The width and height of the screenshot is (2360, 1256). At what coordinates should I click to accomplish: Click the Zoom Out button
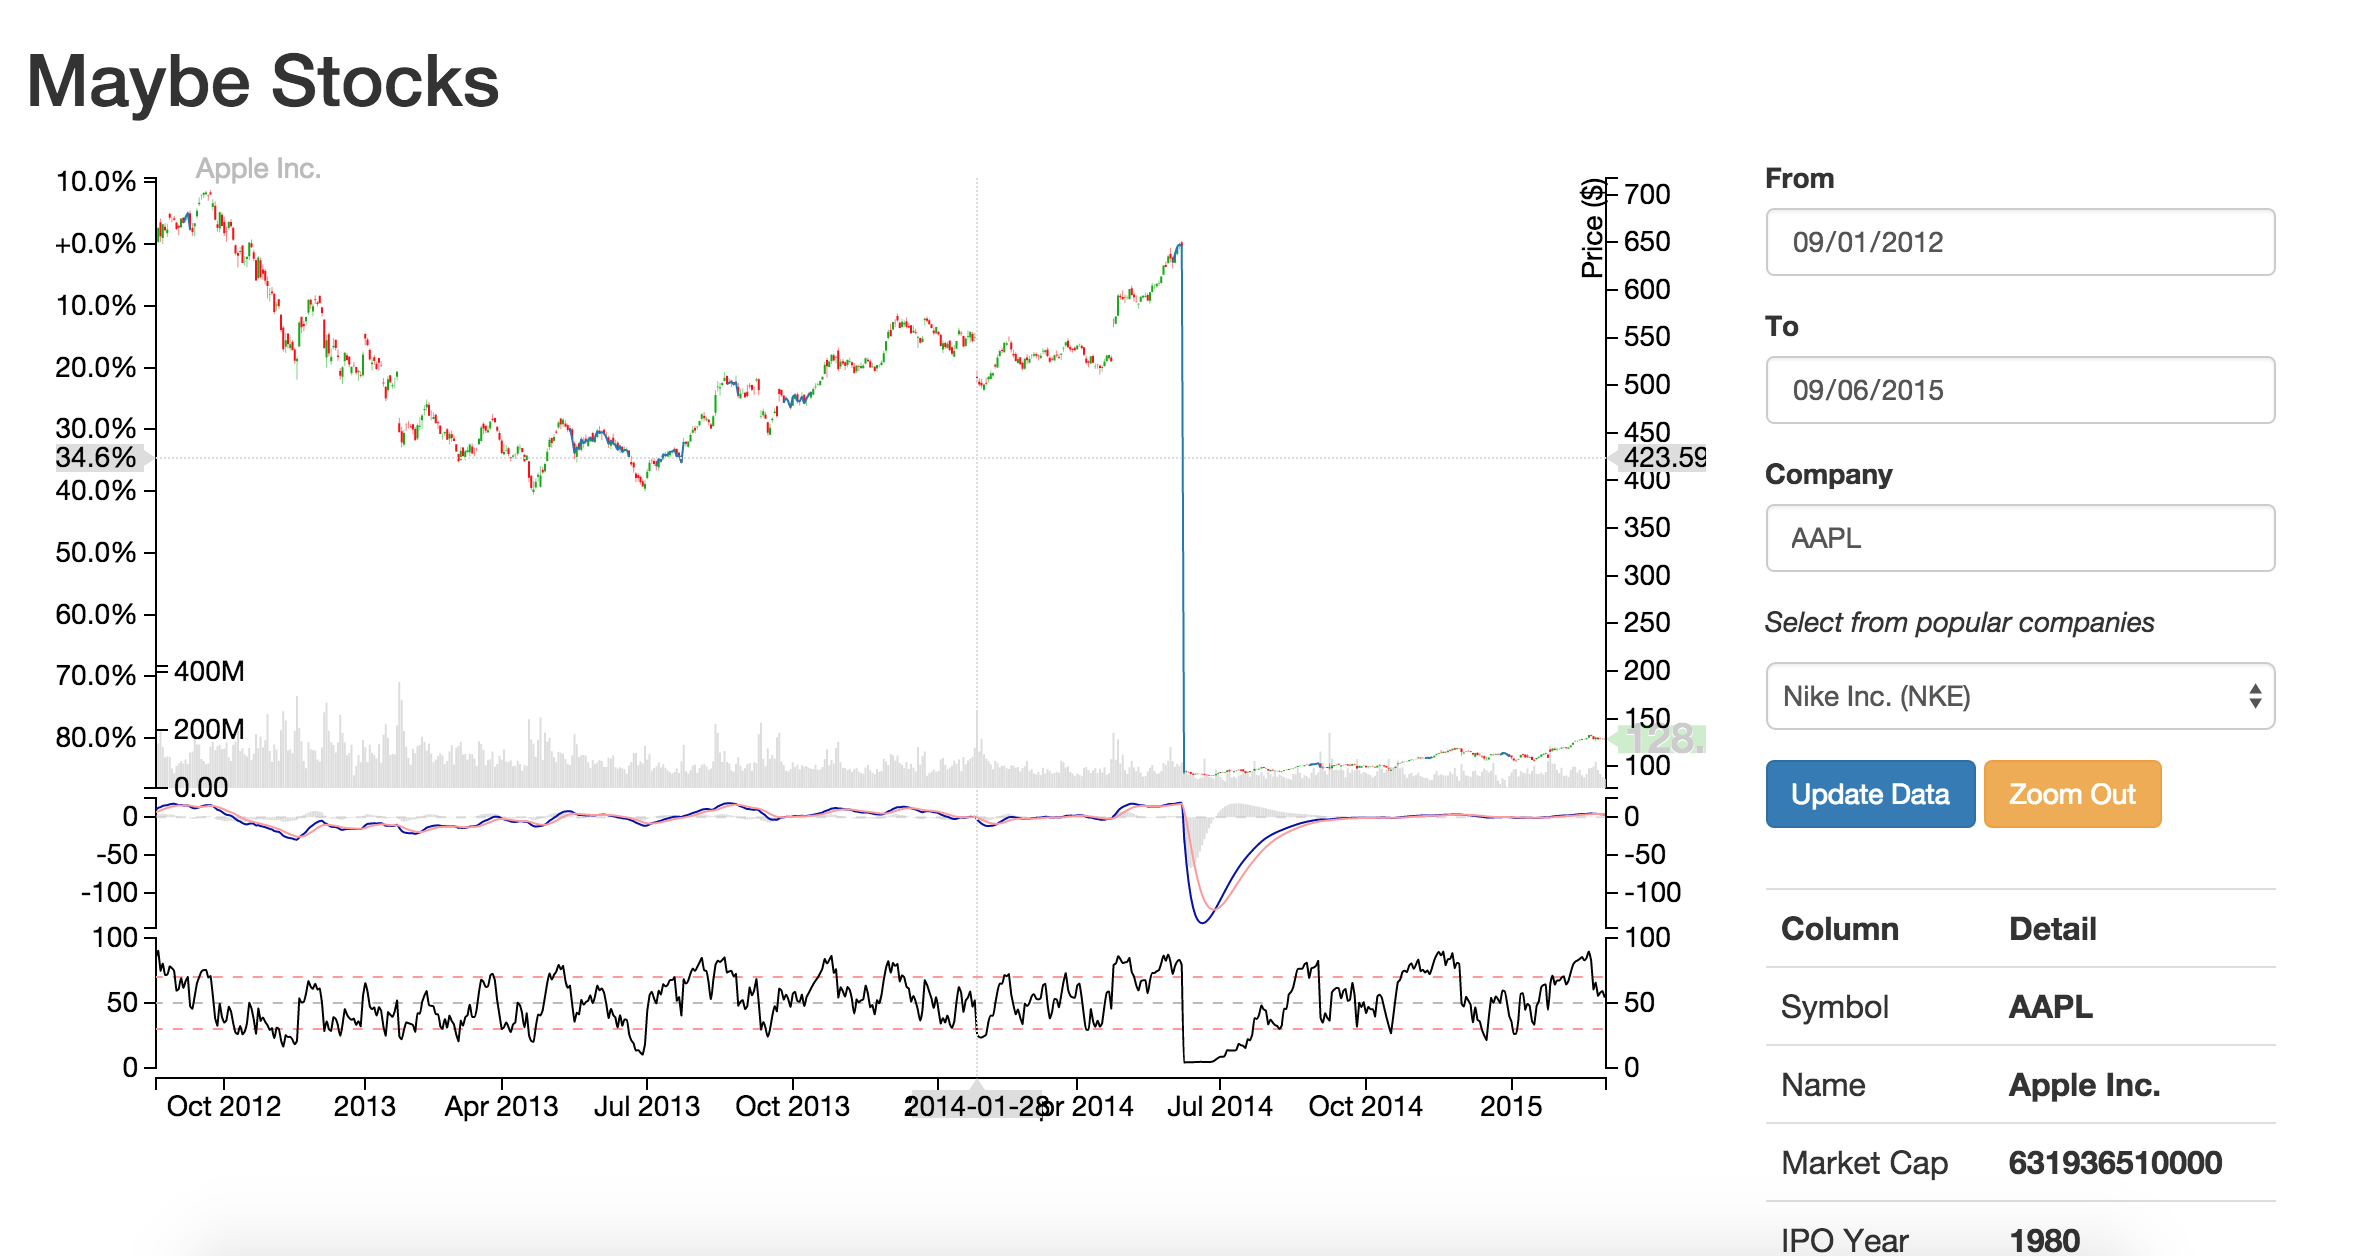tap(2071, 794)
